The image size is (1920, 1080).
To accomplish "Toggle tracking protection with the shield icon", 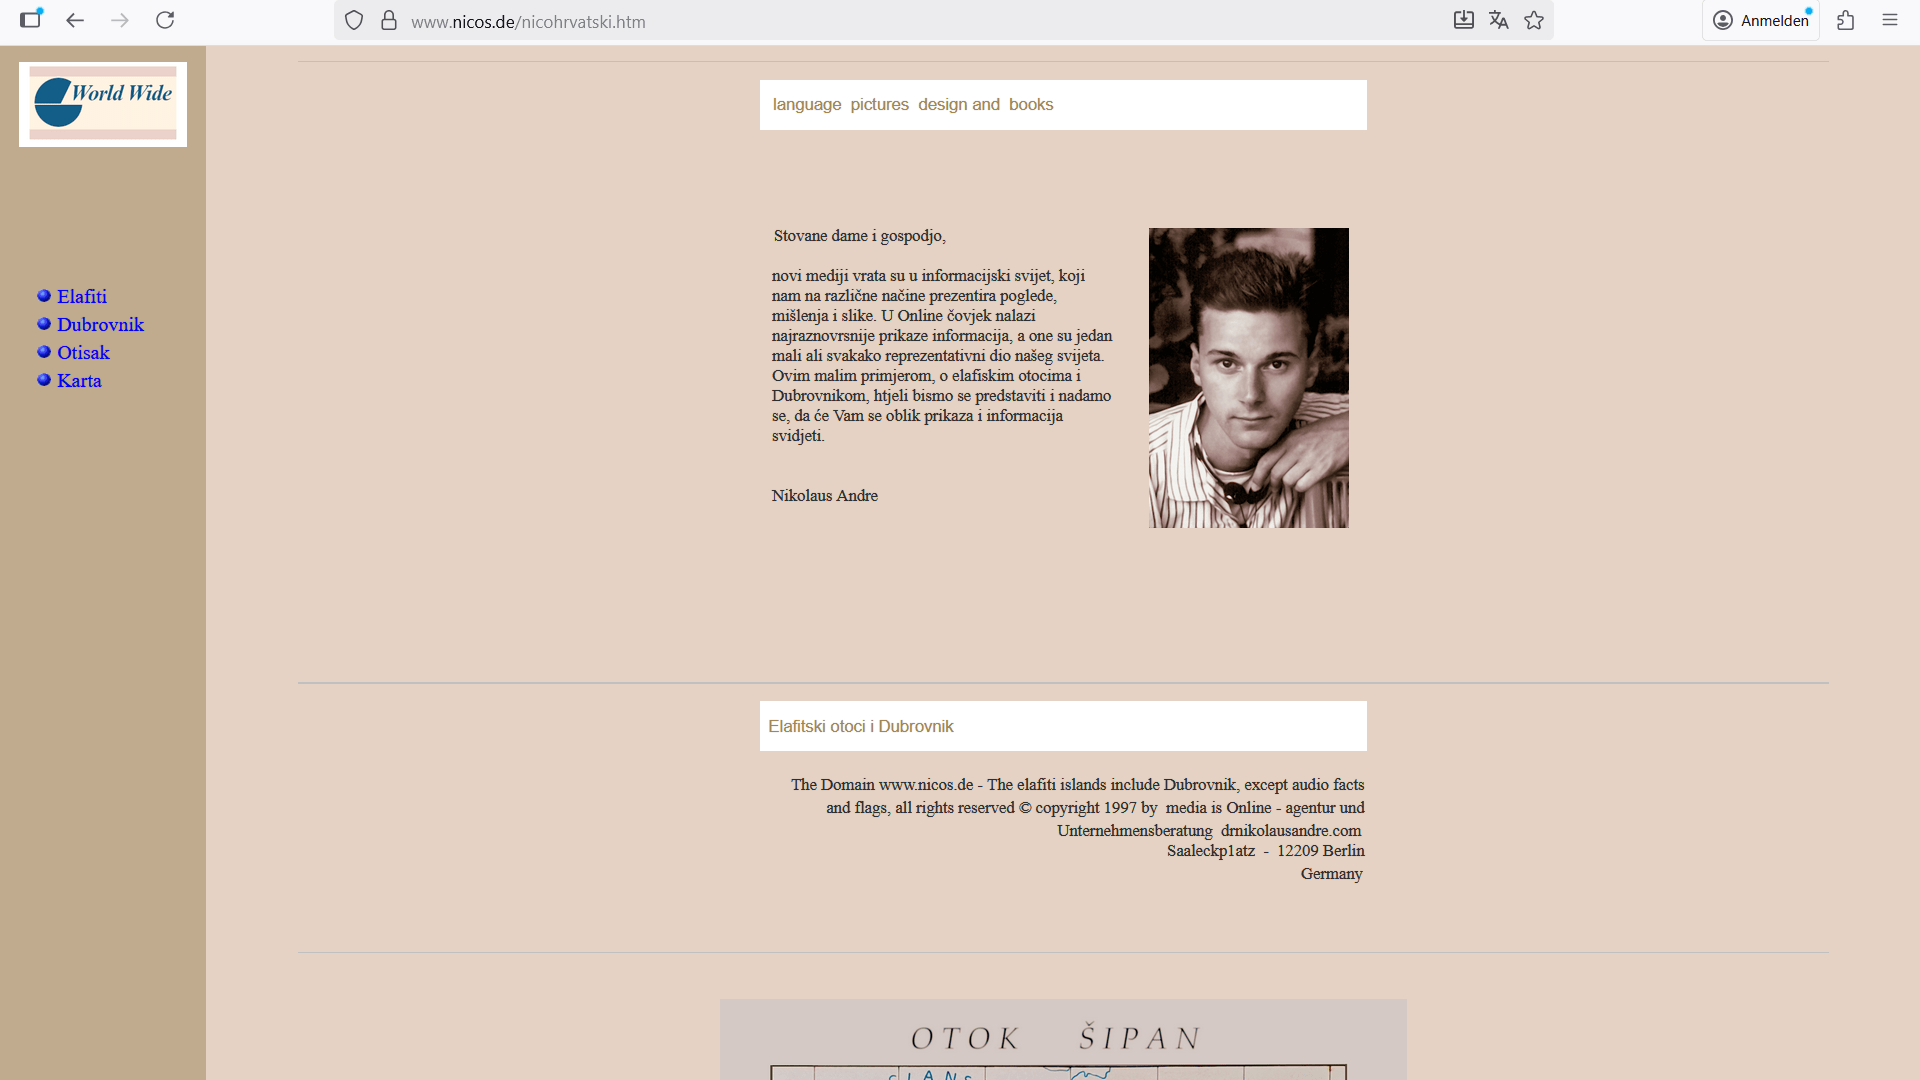I will click(x=353, y=20).
